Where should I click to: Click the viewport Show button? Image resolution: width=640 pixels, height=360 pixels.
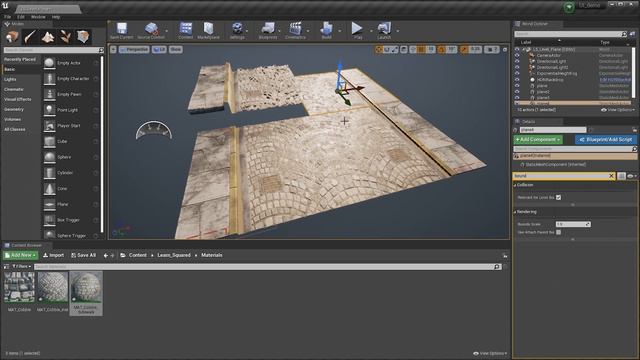tap(176, 49)
